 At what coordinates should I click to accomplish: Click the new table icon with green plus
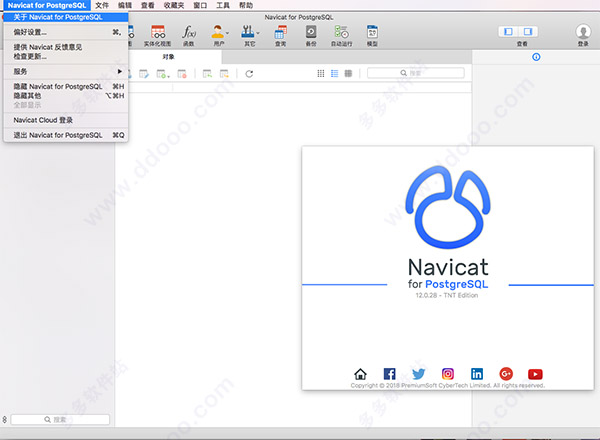(161, 74)
